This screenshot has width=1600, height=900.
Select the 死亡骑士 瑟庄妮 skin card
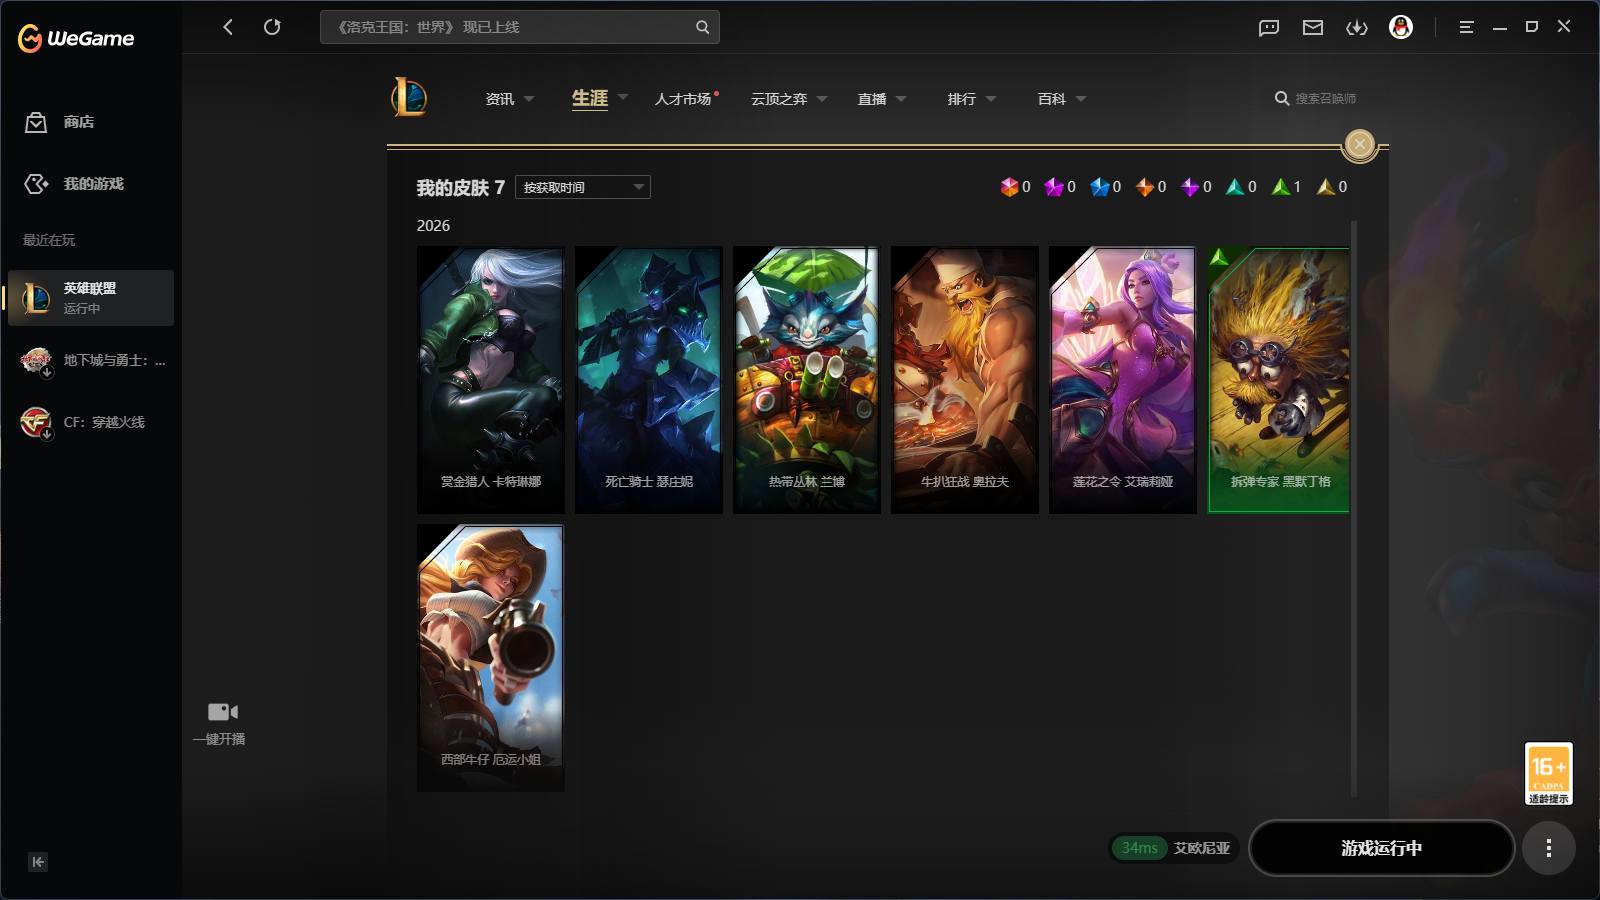point(649,380)
